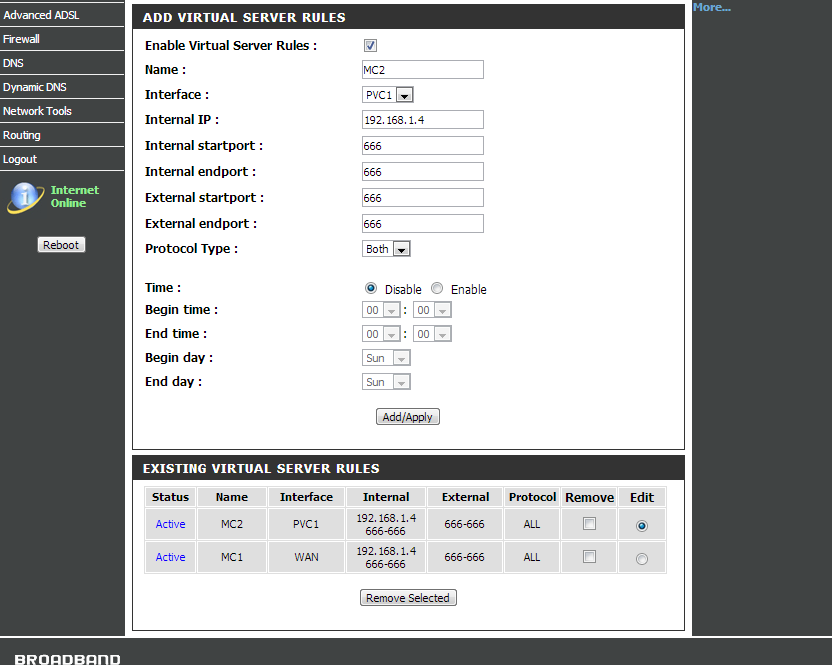Open Network Tools menu item
The height and width of the screenshot is (665, 832).
tap(62, 111)
